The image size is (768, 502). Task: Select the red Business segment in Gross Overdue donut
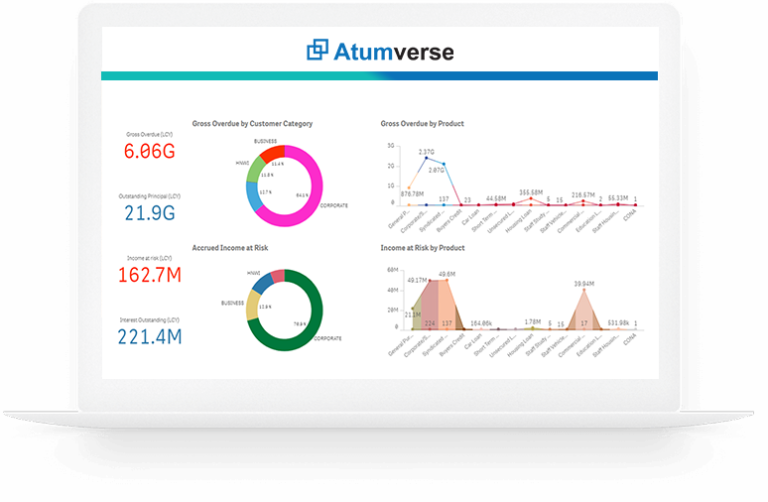272,152
